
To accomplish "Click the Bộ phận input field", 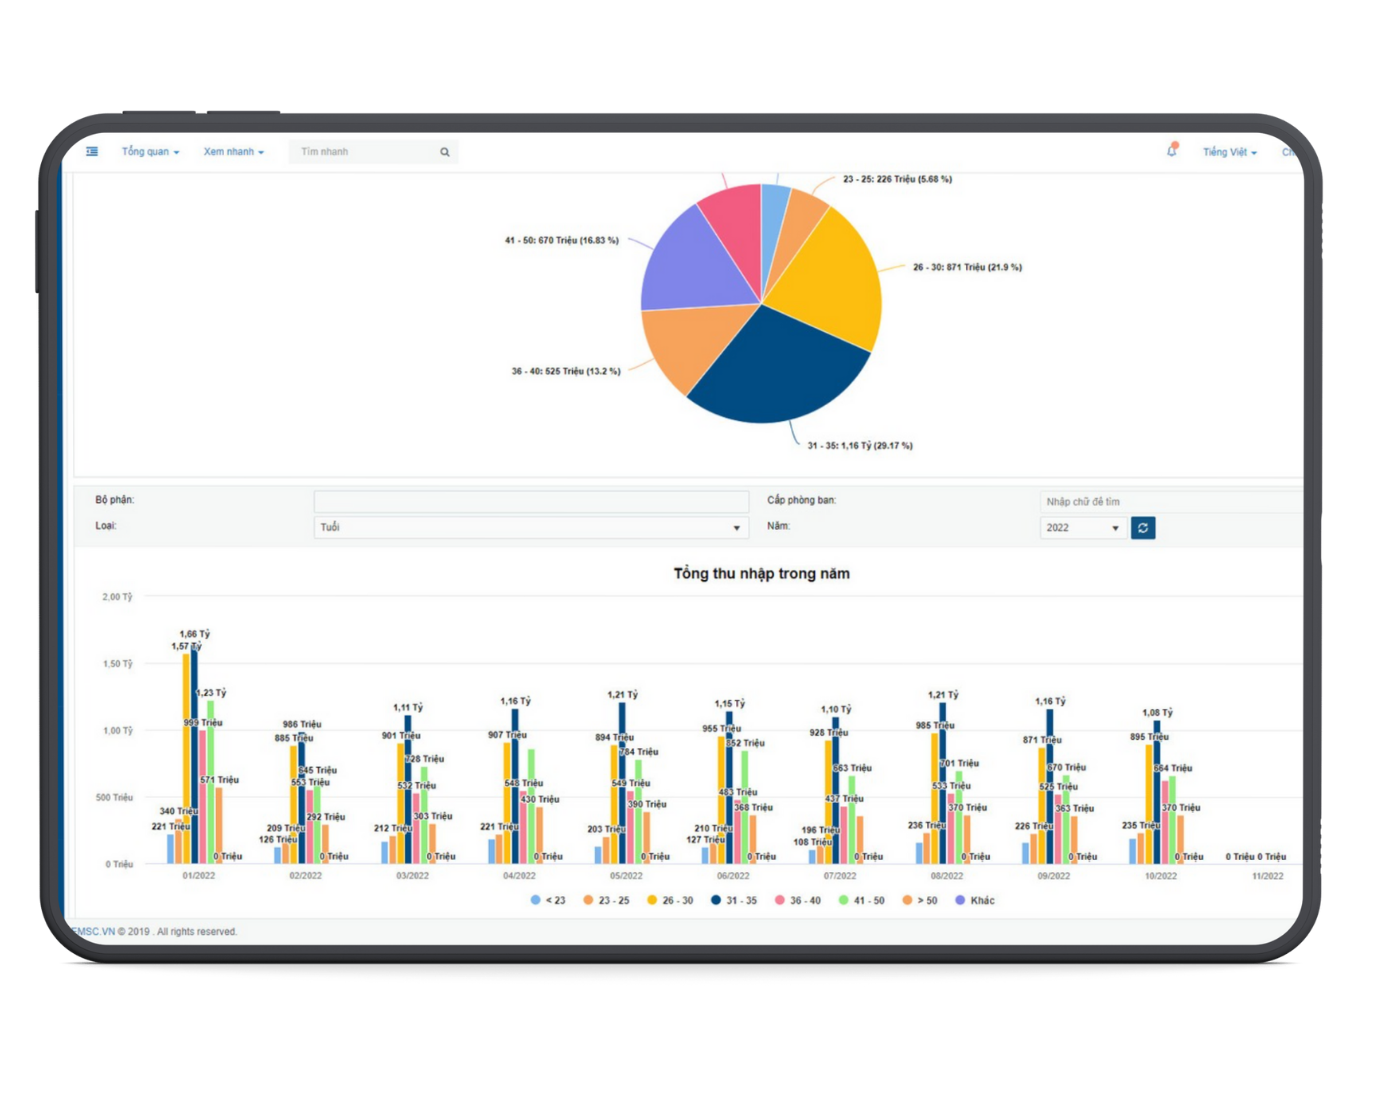I will 530,501.
